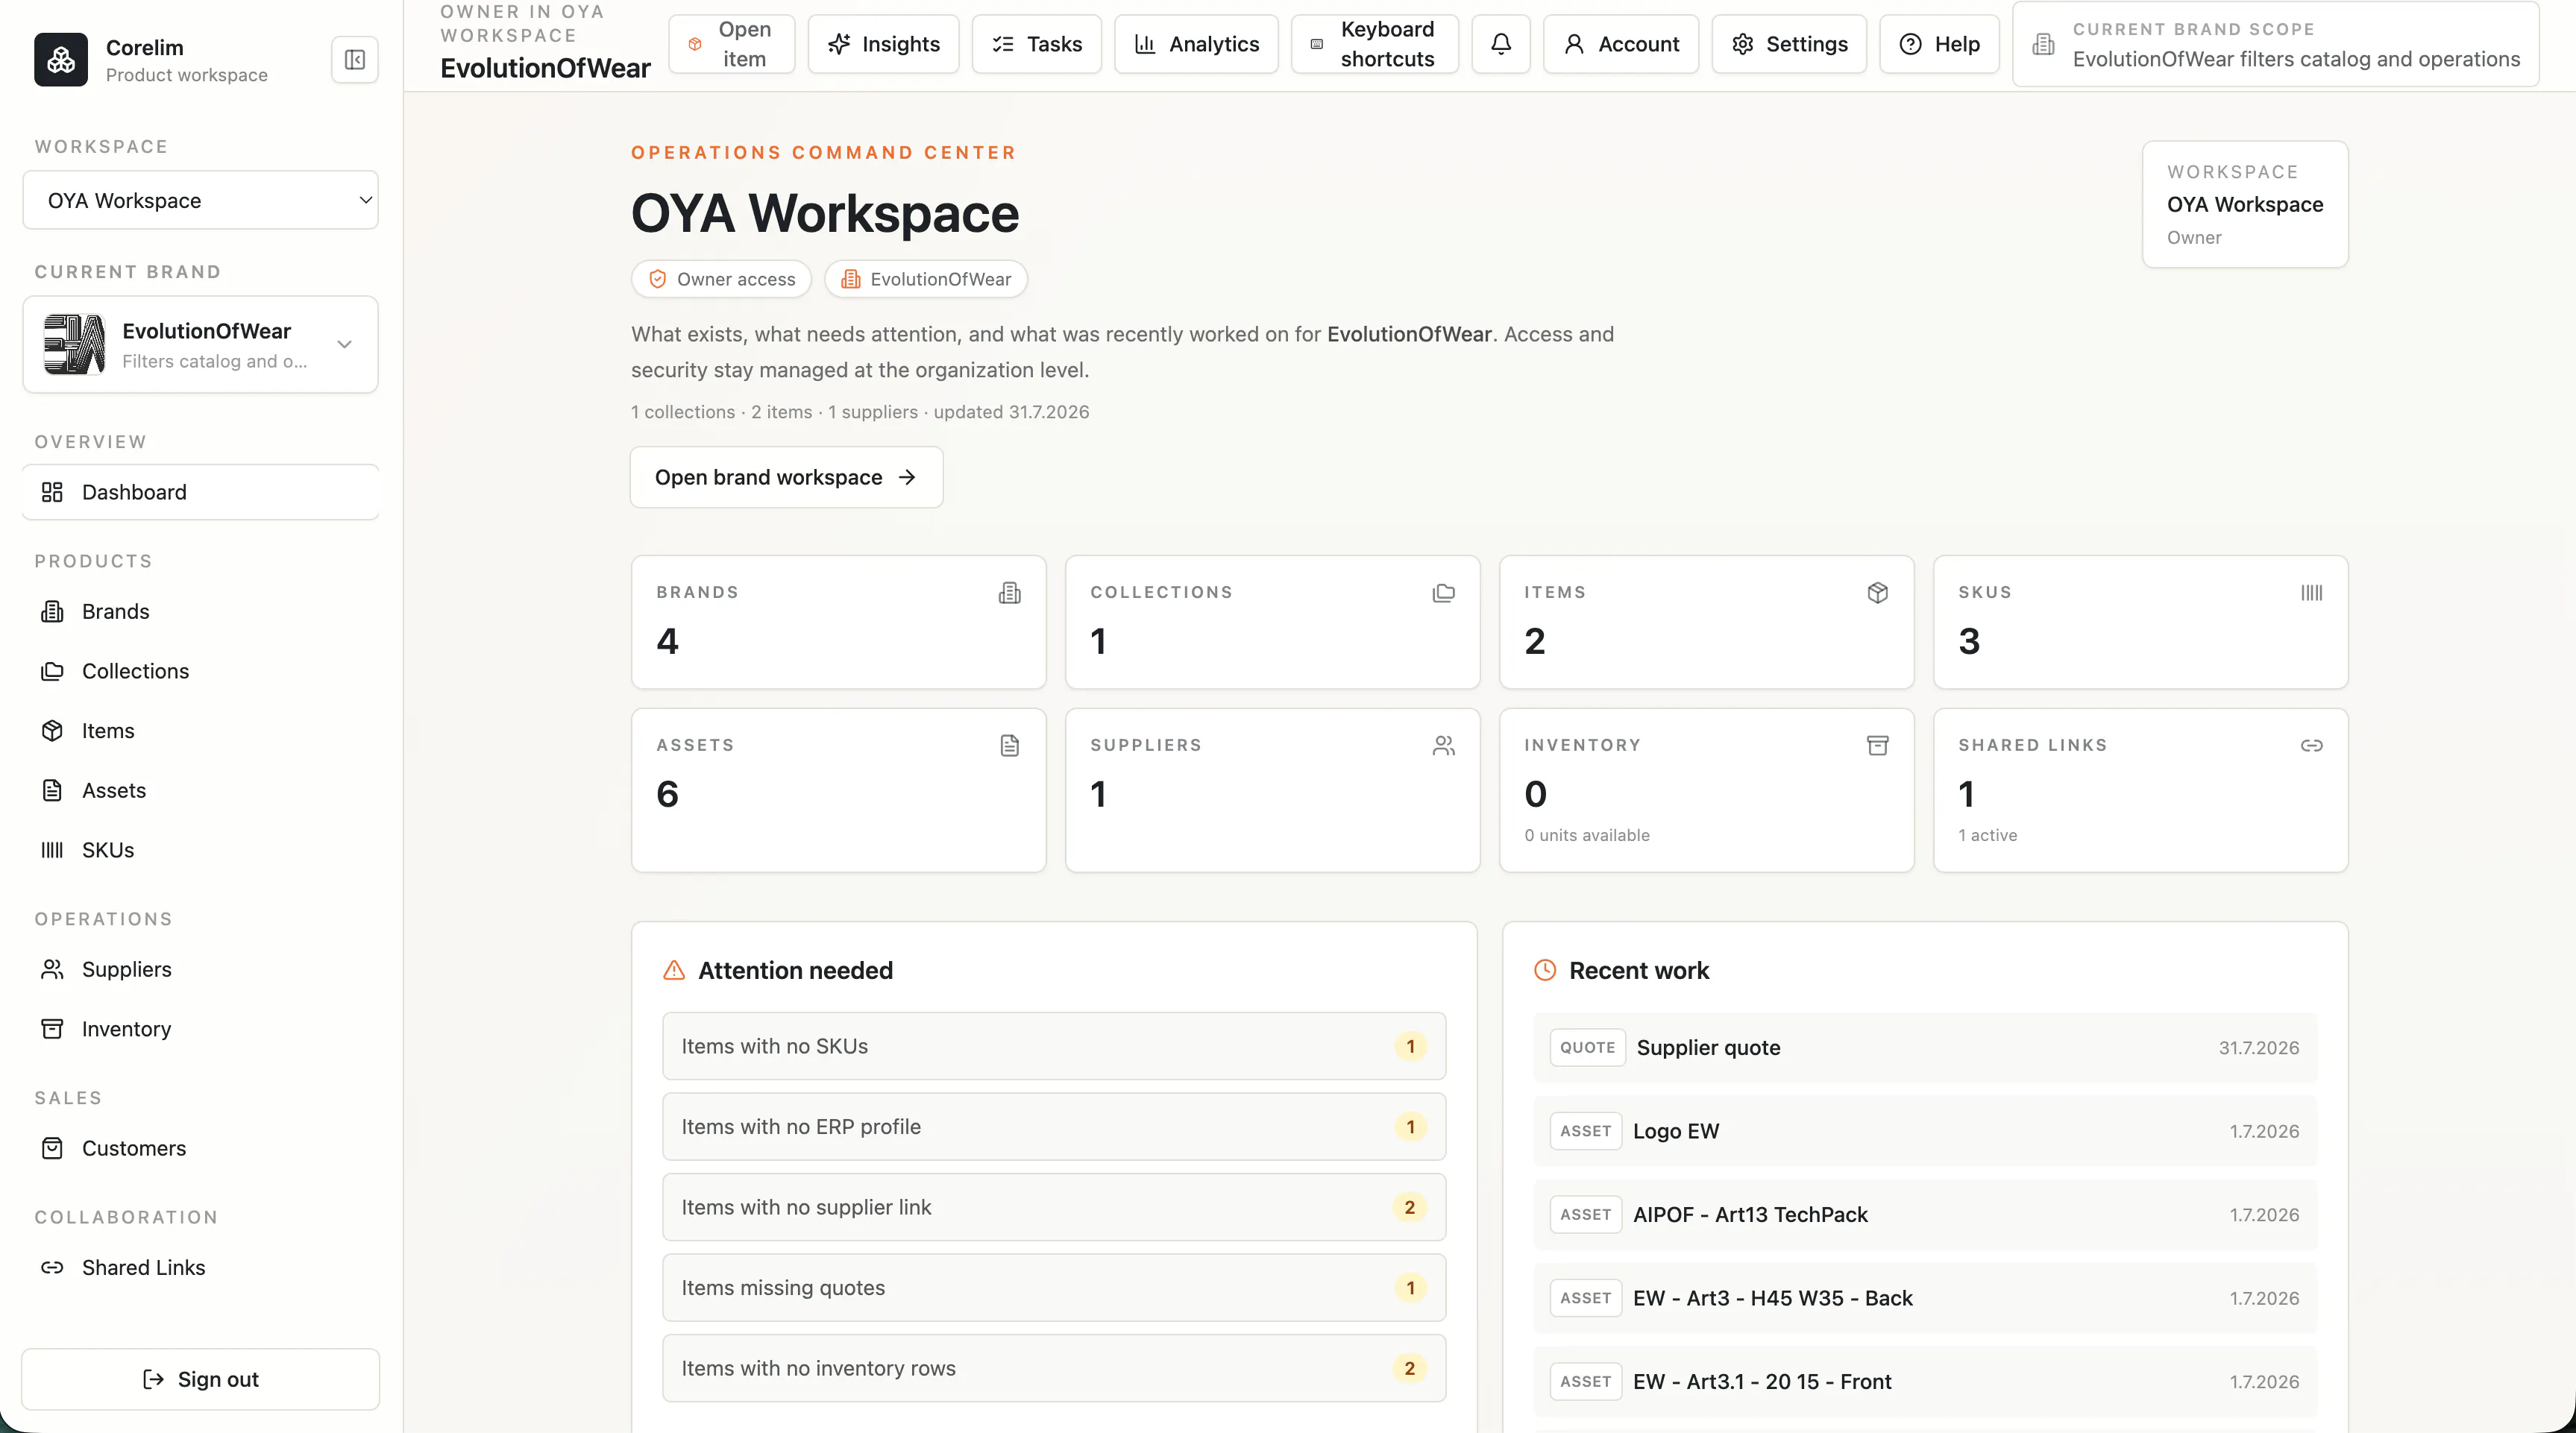Open the OYA Workspace dropdown
Screen dimensions: 2576x1433
[201, 200]
